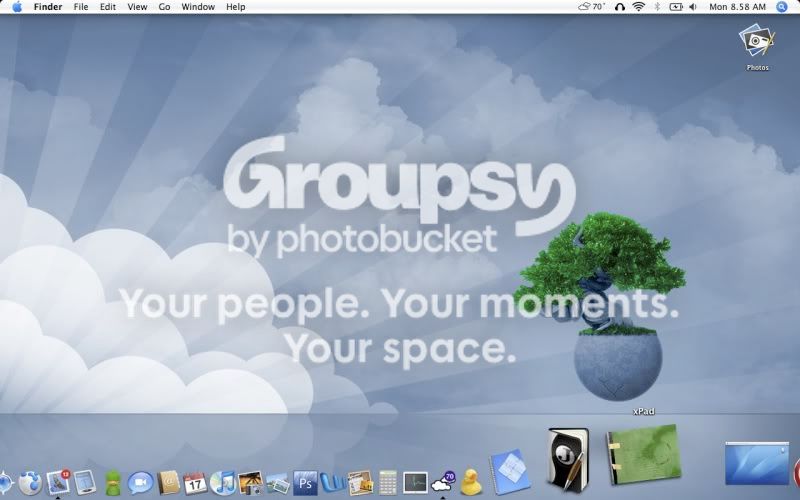Open the volume control in menu bar
Viewport: 800px width, 500px height.
click(x=693, y=7)
